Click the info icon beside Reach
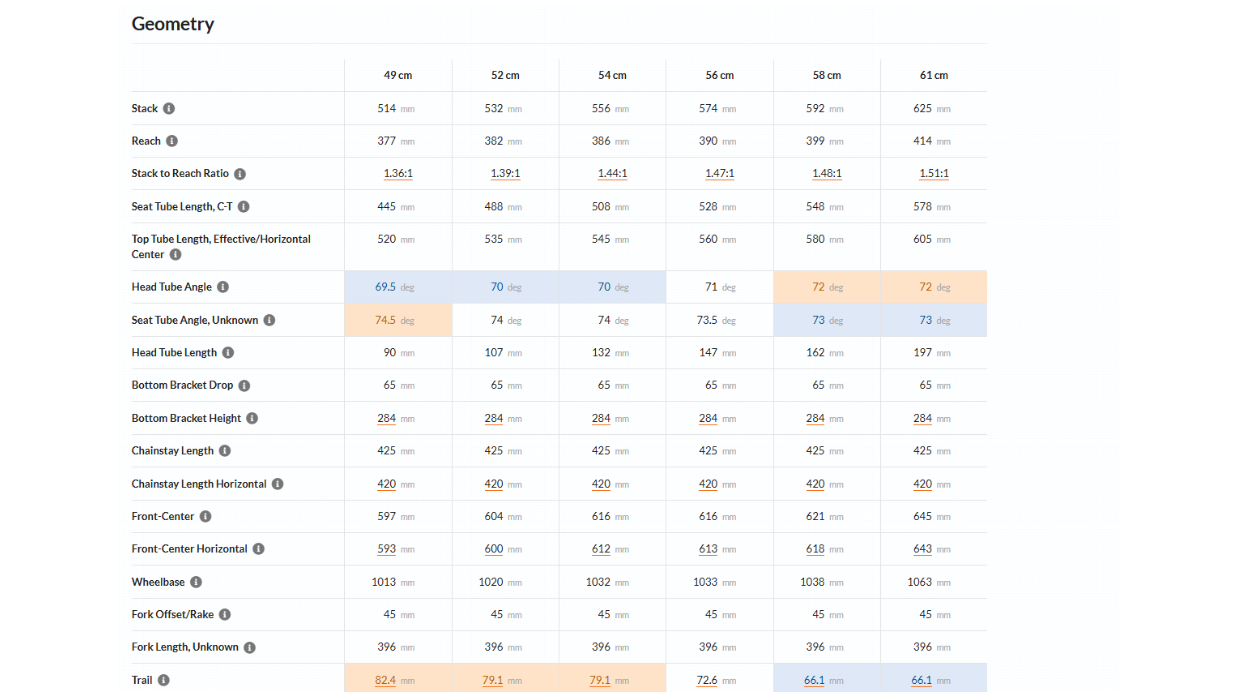Screen dimensions: 1237x696 pyautogui.click(x=172, y=141)
